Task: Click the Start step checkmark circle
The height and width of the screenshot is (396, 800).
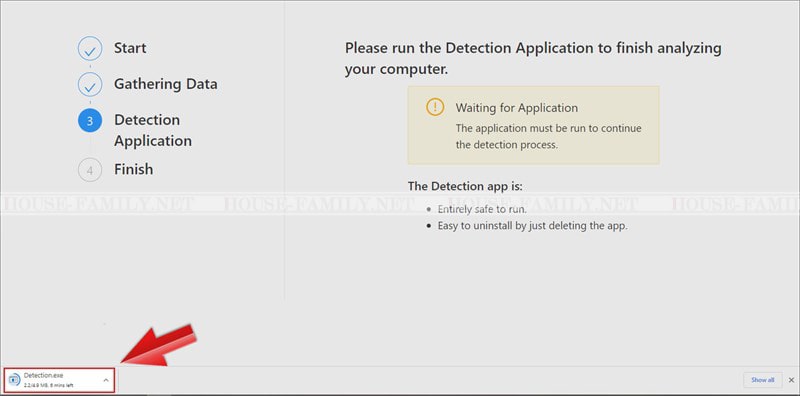Action: (90, 48)
